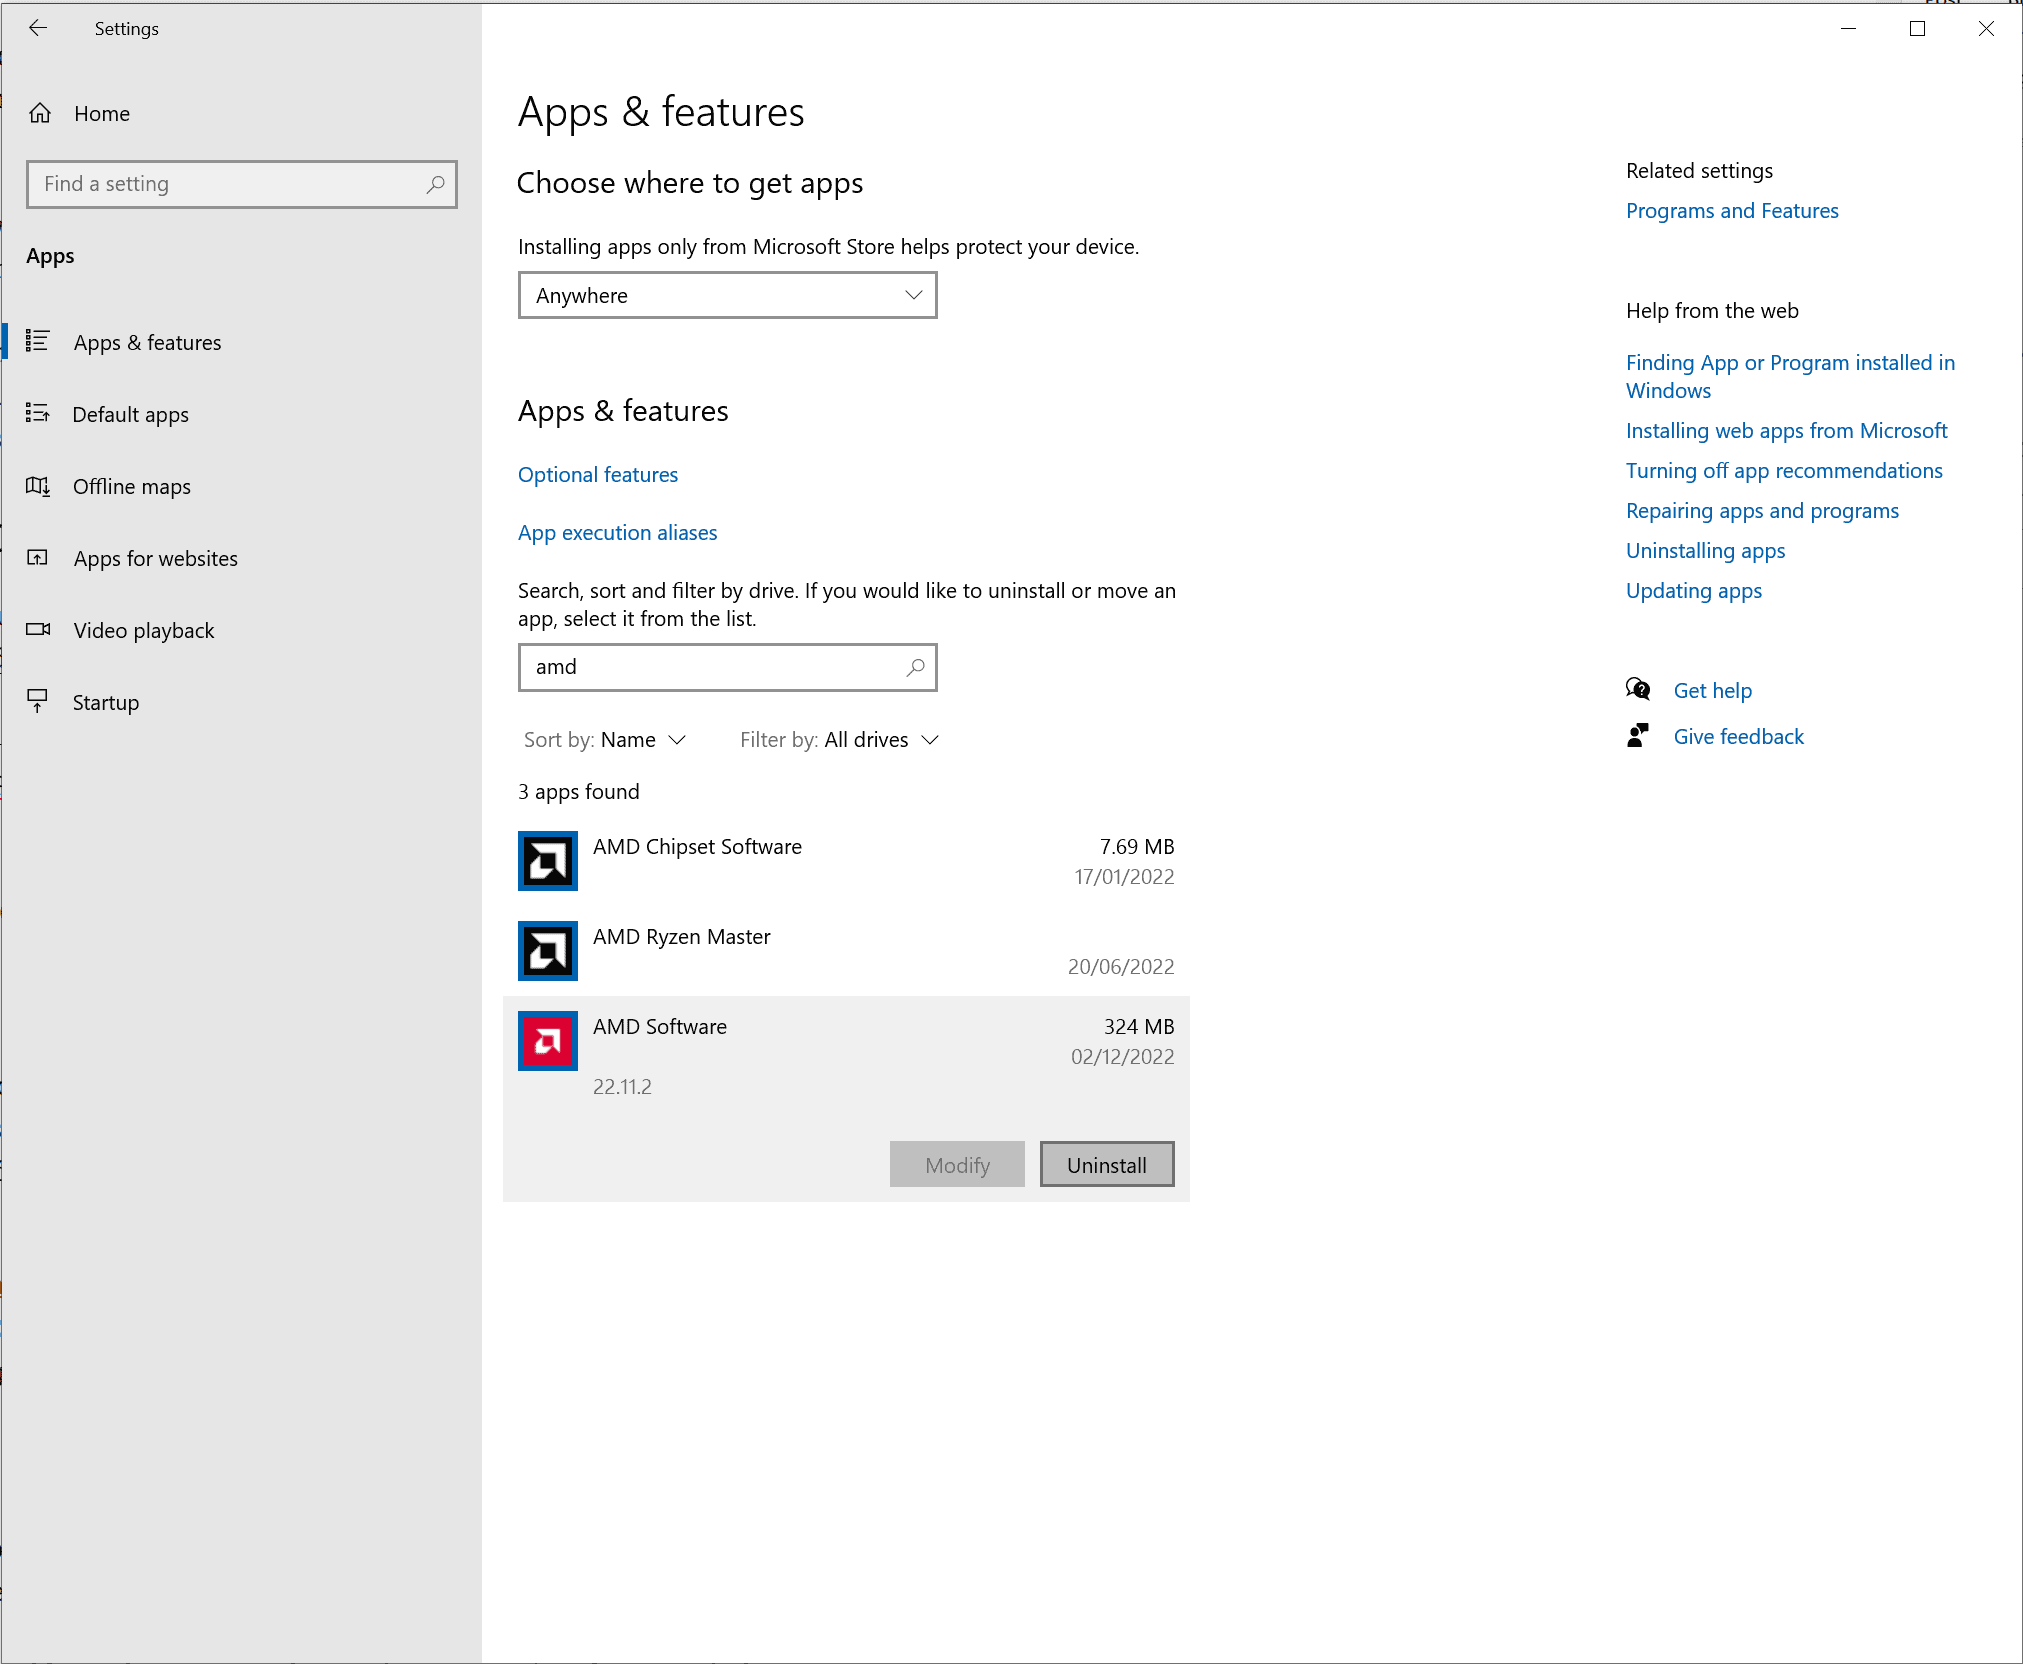The image size is (2023, 1664).
Task: Select Default apps in the sidebar
Action: [x=130, y=414]
